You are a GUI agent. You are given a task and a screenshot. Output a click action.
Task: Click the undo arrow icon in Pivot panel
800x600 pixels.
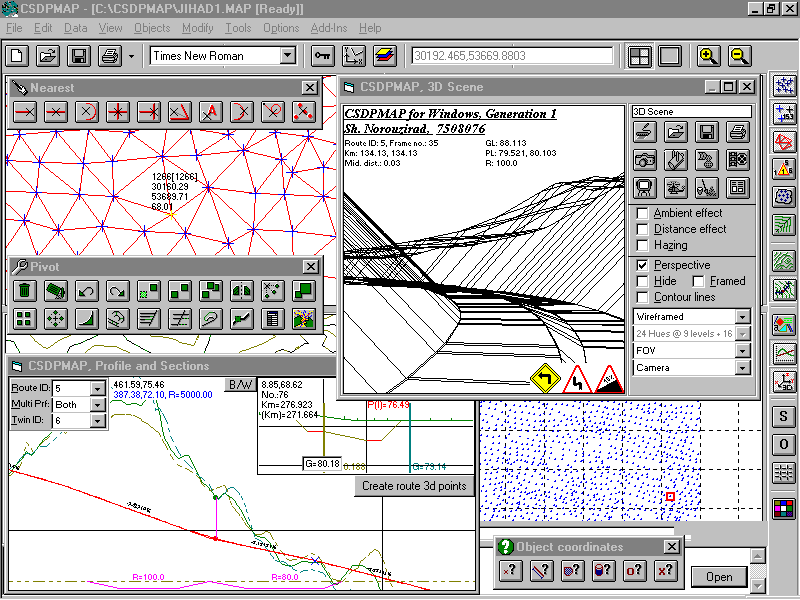click(x=86, y=291)
